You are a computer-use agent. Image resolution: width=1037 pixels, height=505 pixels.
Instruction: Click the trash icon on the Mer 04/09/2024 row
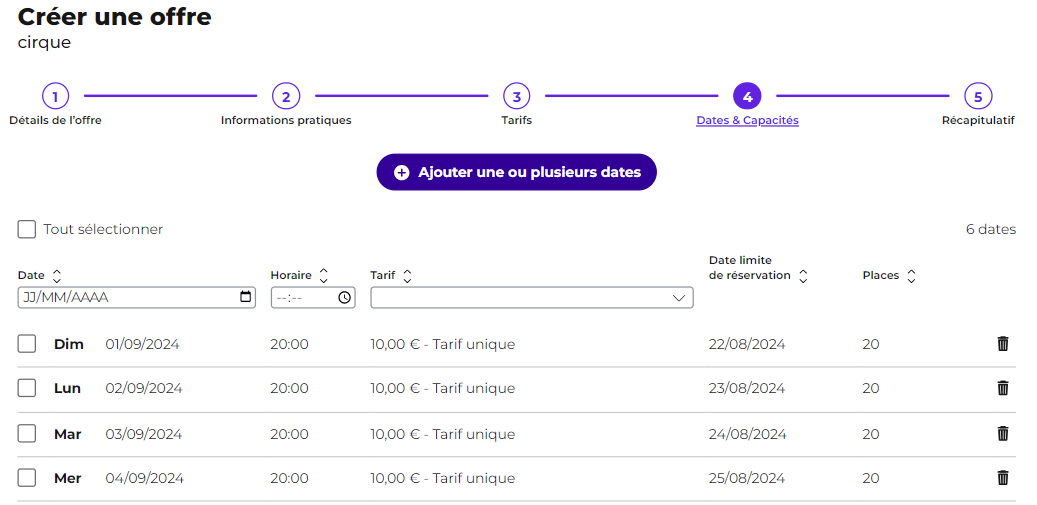[1003, 478]
